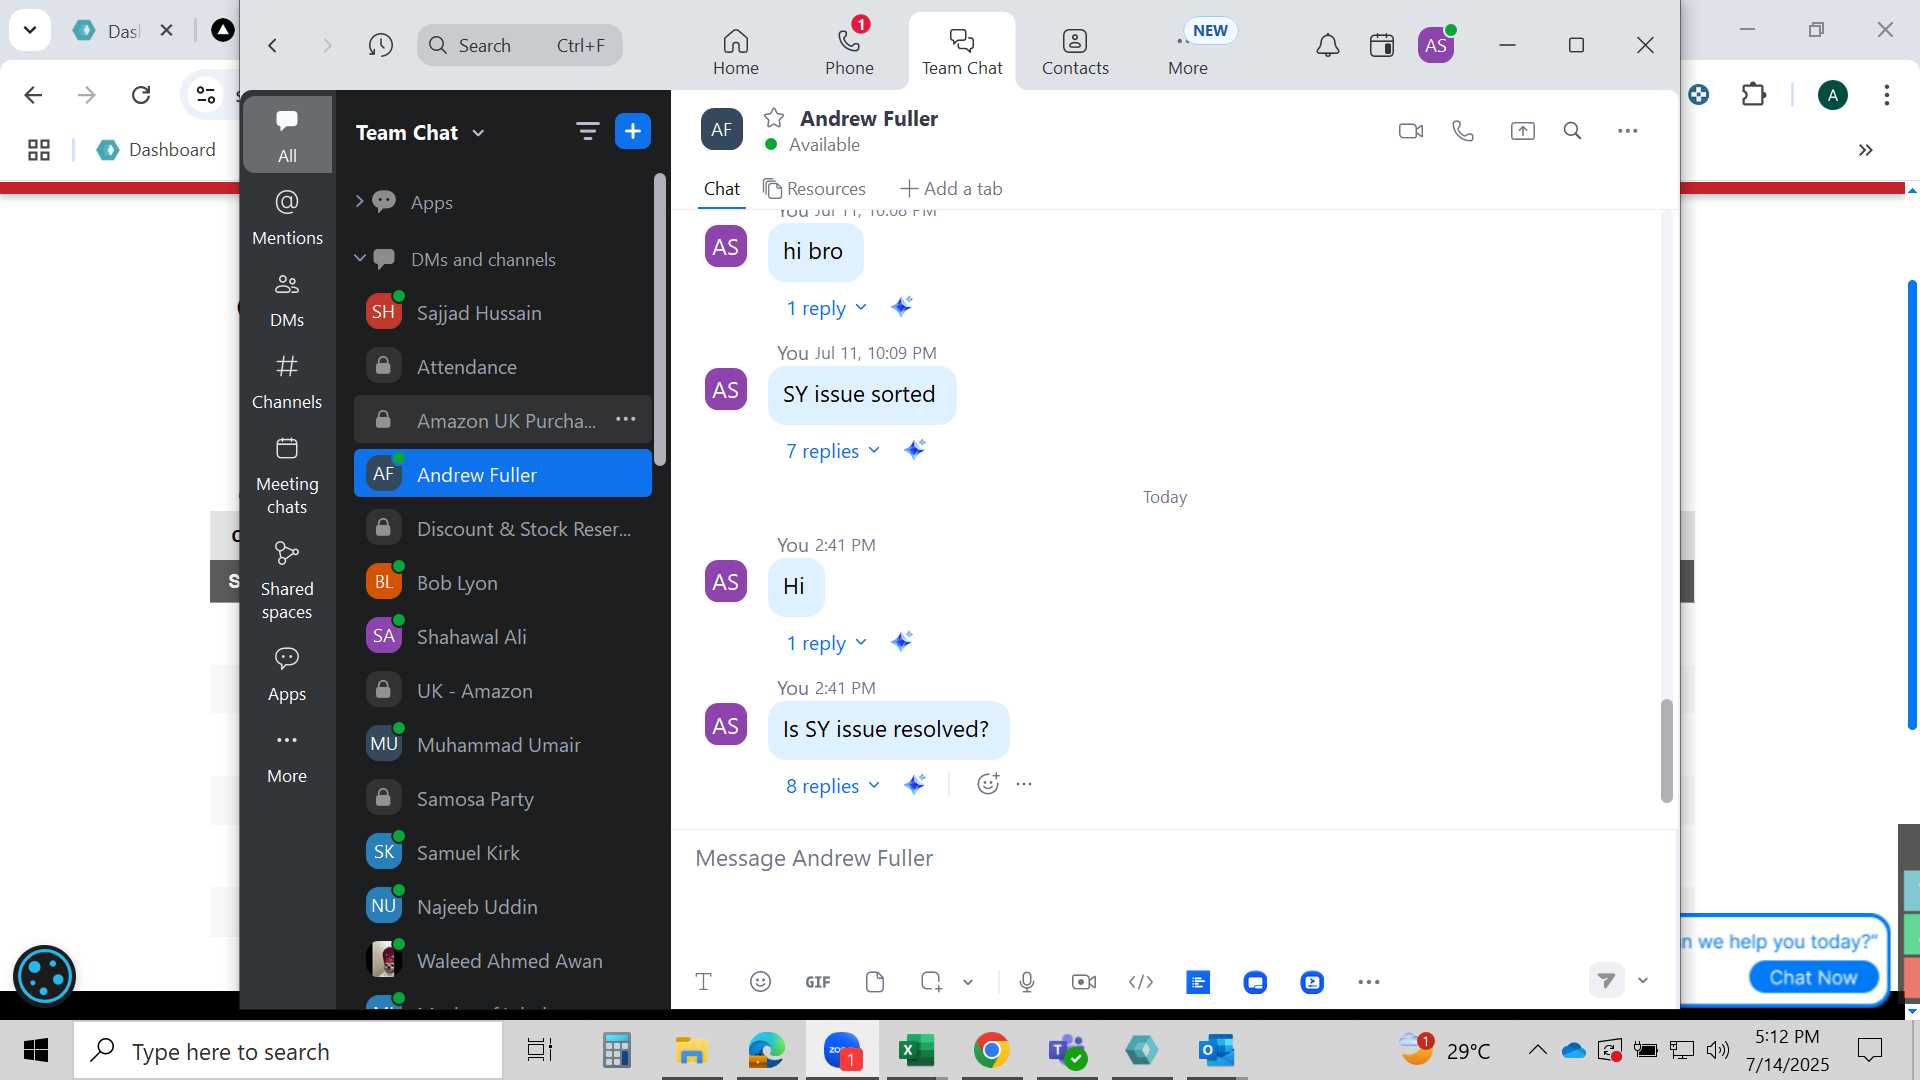Open options for Amazon UK Purcha channel

(626, 419)
